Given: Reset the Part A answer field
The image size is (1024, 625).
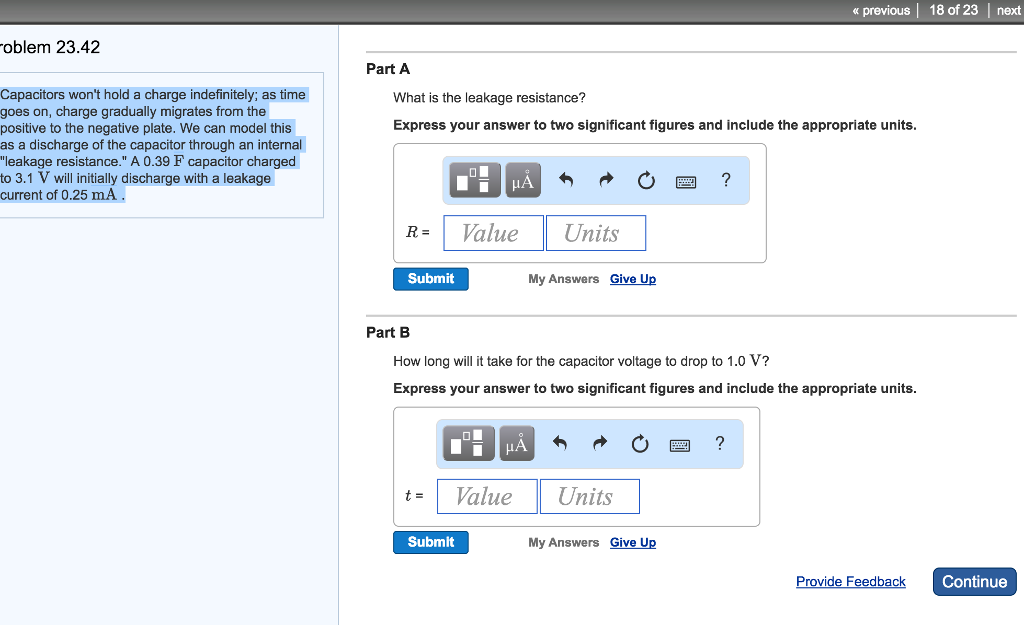Looking at the screenshot, I should 646,181.
